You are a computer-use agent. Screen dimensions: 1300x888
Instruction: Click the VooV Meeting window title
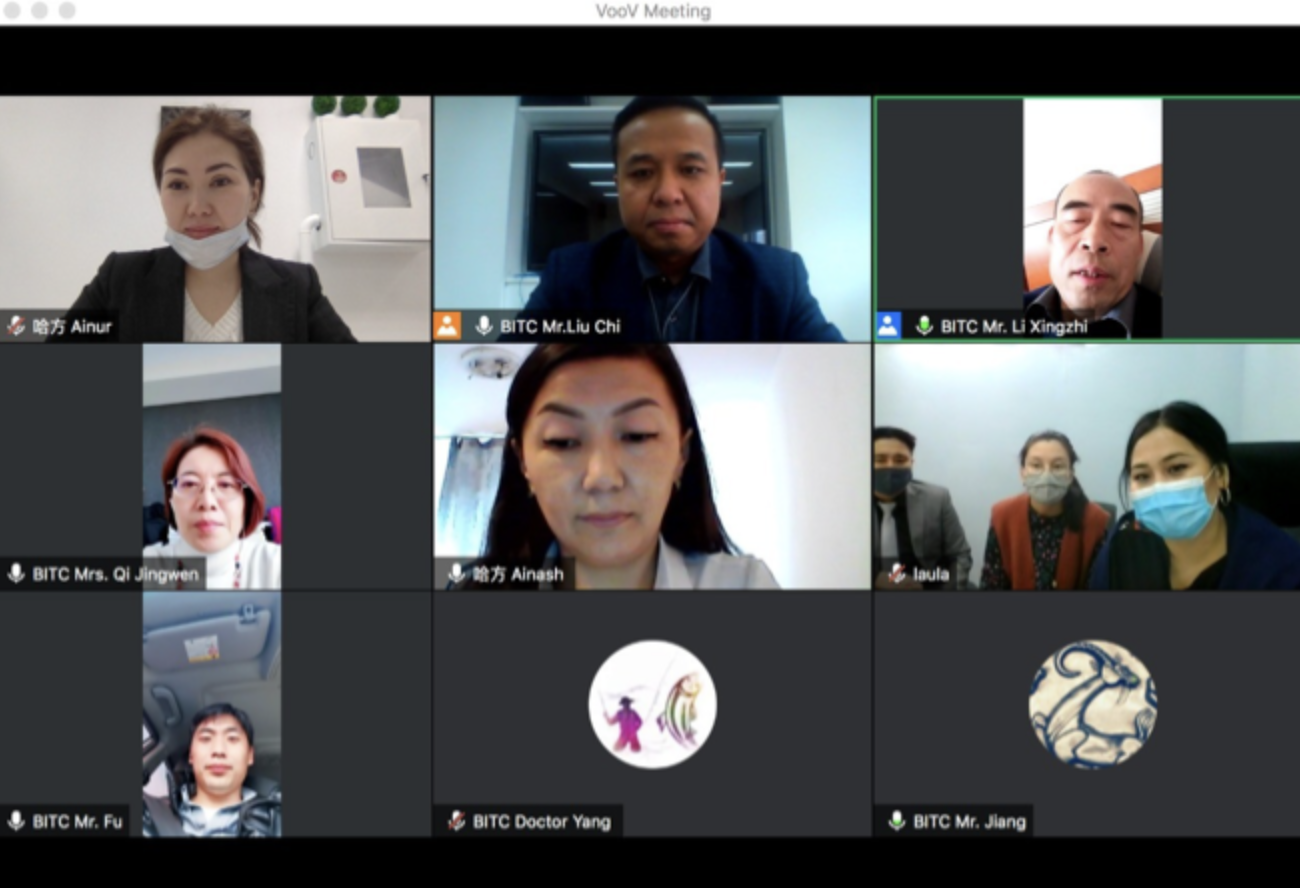pyautogui.click(x=653, y=11)
